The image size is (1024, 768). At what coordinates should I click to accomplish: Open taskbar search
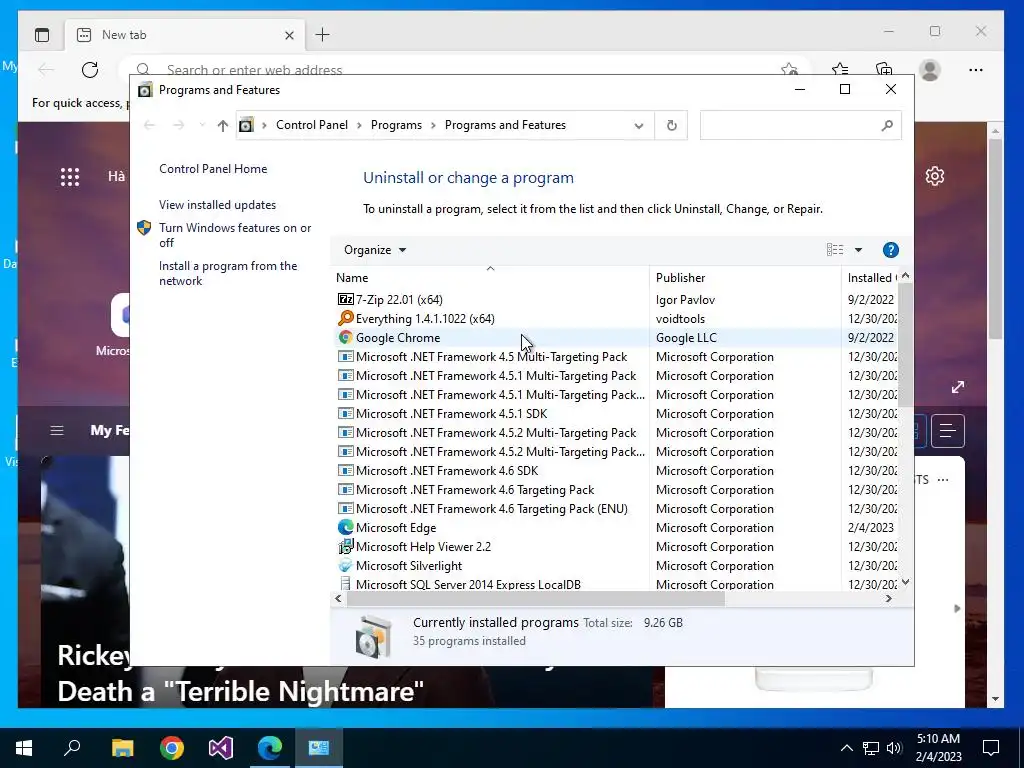(72, 748)
